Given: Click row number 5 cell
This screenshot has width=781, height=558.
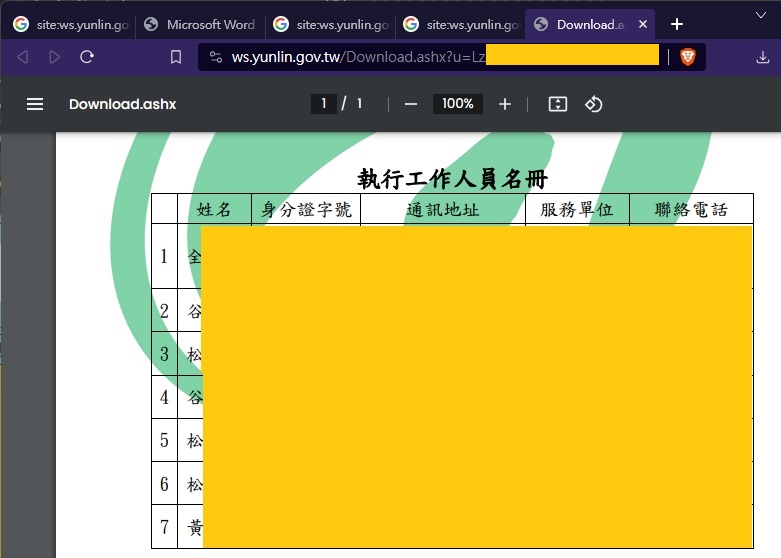Looking at the screenshot, I should (x=164, y=440).
